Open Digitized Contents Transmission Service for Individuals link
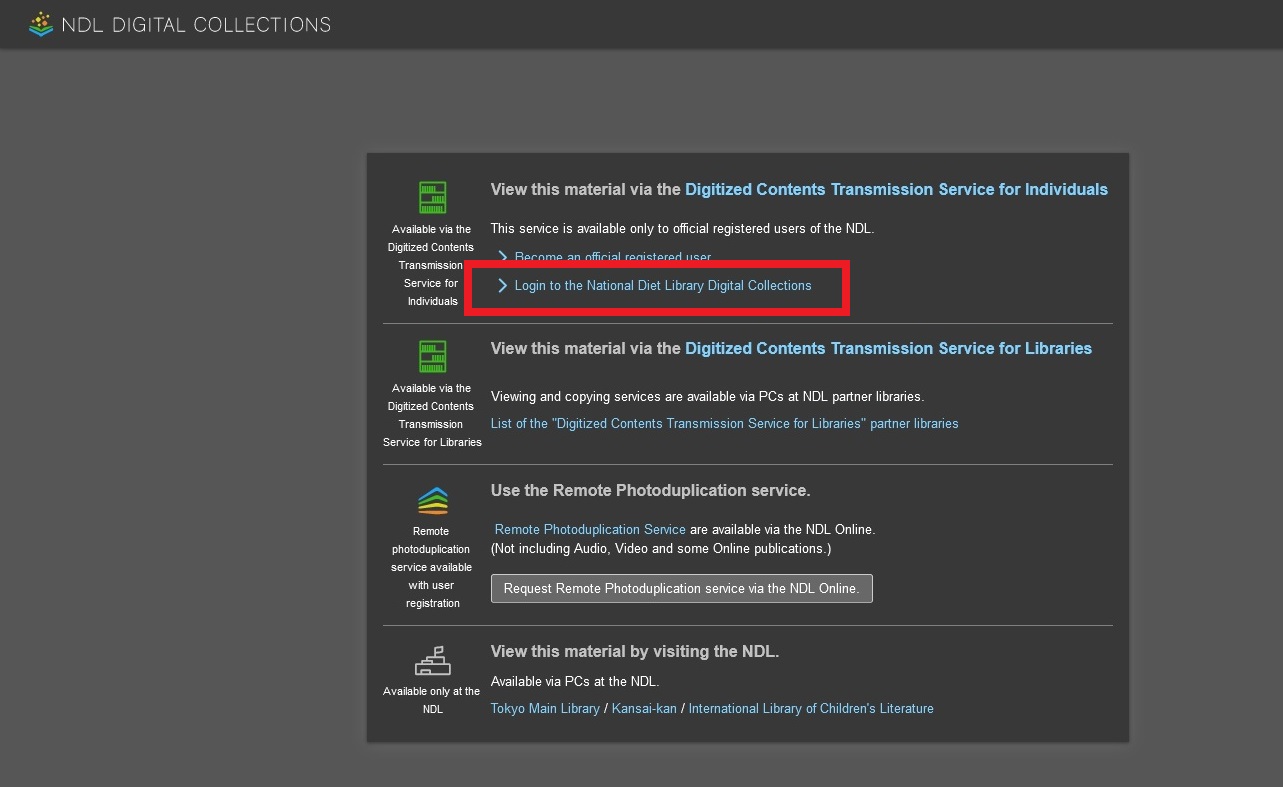Screen dimensions: 1283x787 pyautogui.click(x=896, y=189)
